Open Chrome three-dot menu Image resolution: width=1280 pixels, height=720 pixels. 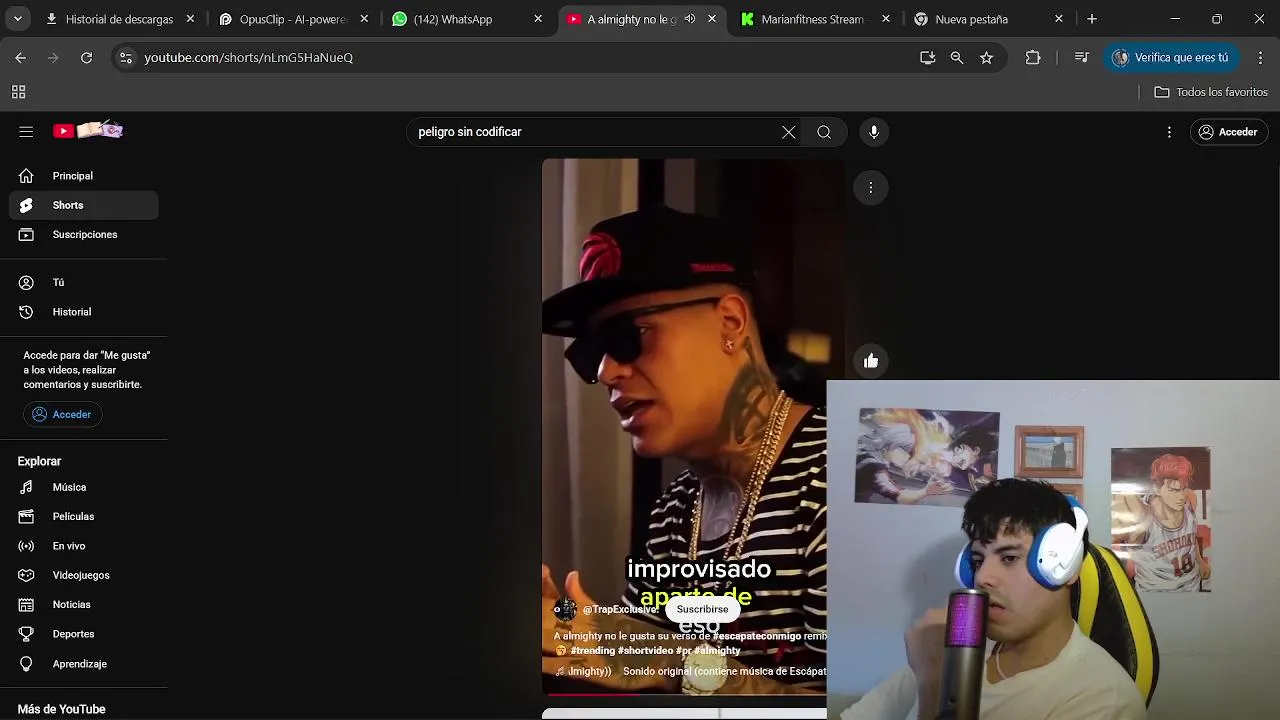tap(1260, 58)
